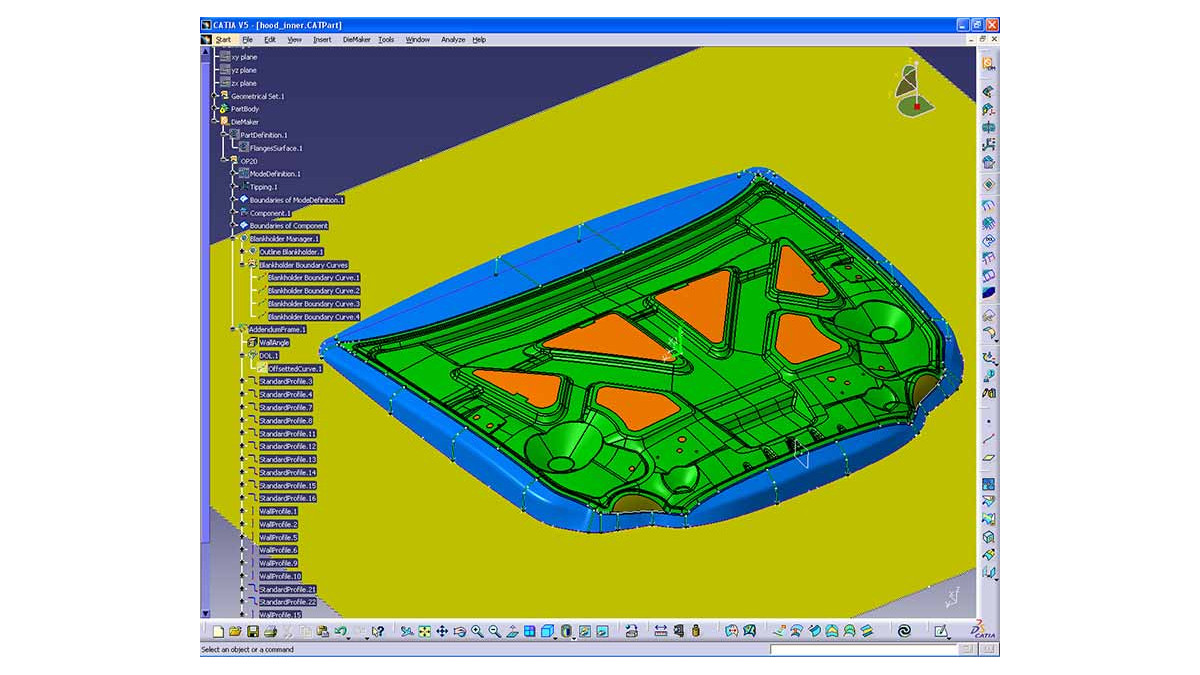
Task: Collapse the DieMaker tree node
Action: pyautogui.click(x=213, y=122)
